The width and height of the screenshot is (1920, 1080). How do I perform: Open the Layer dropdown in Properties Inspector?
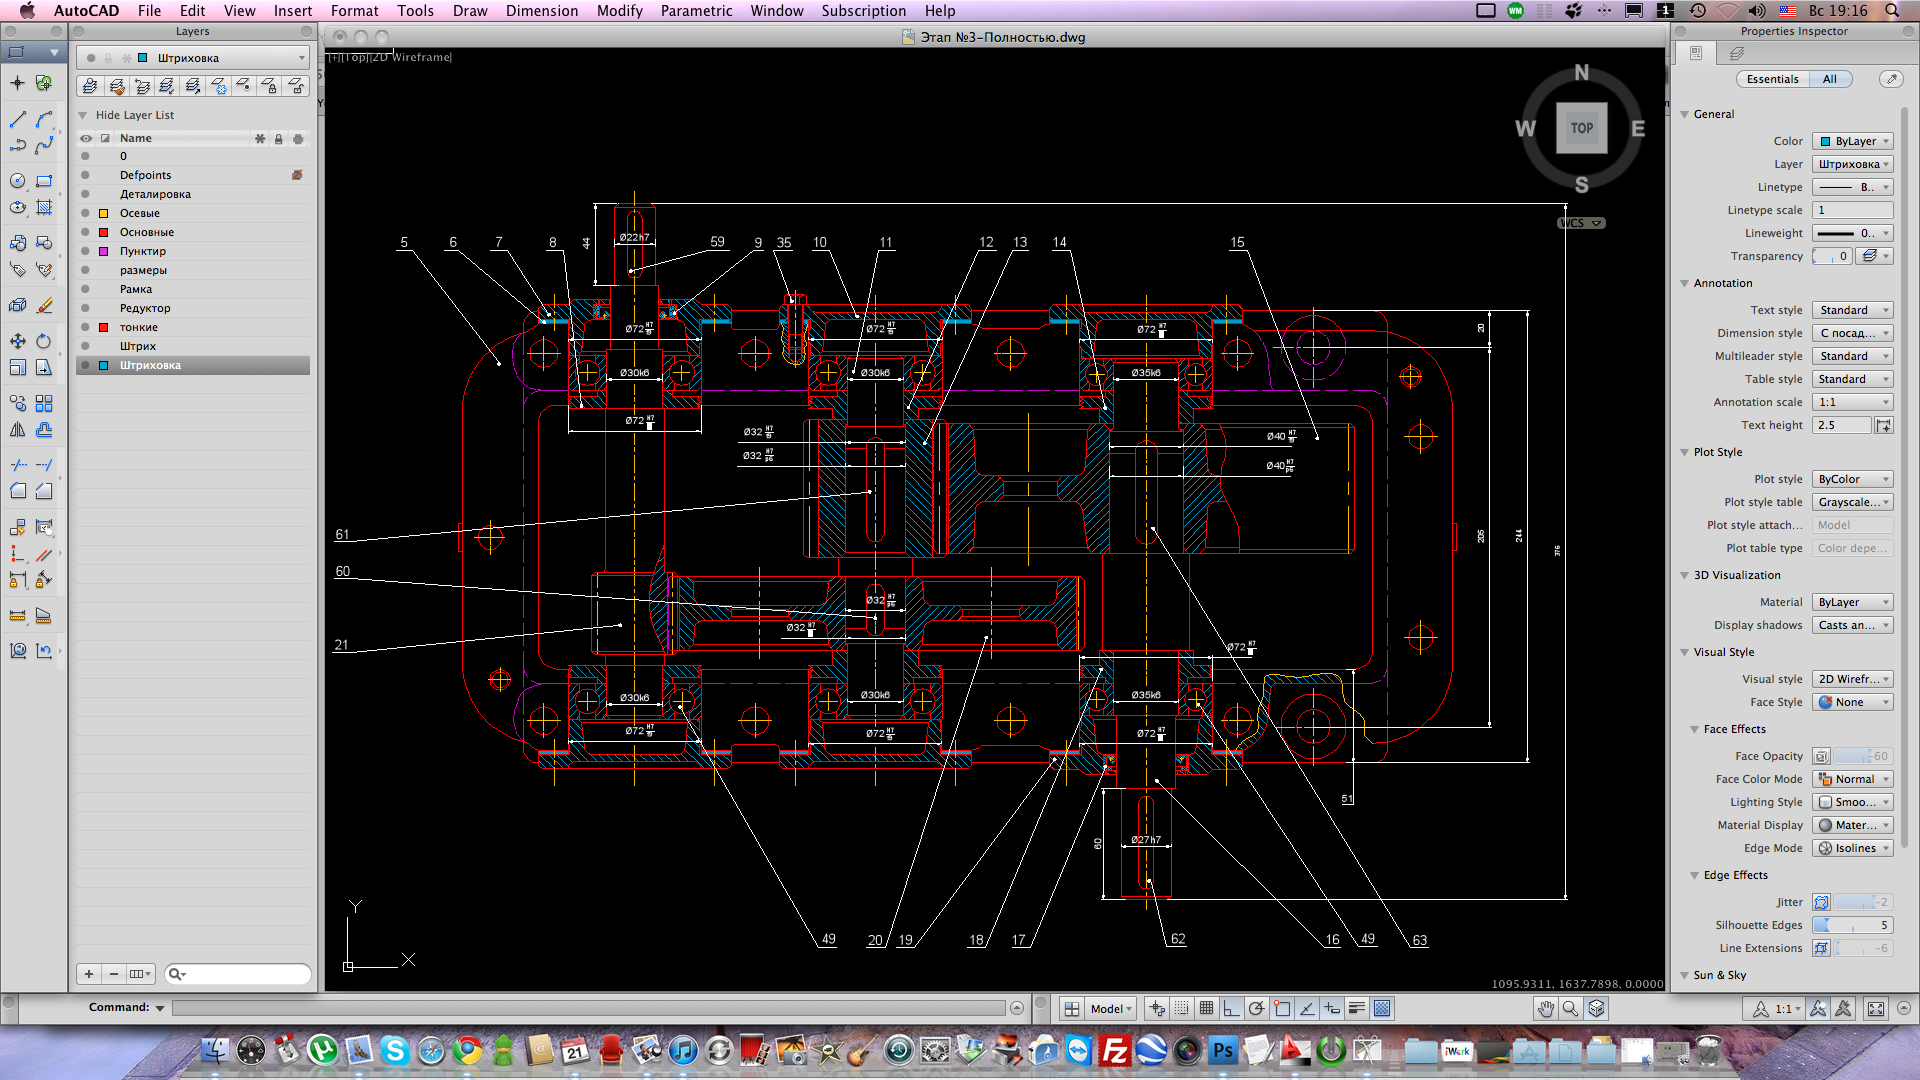(x=1853, y=164)
